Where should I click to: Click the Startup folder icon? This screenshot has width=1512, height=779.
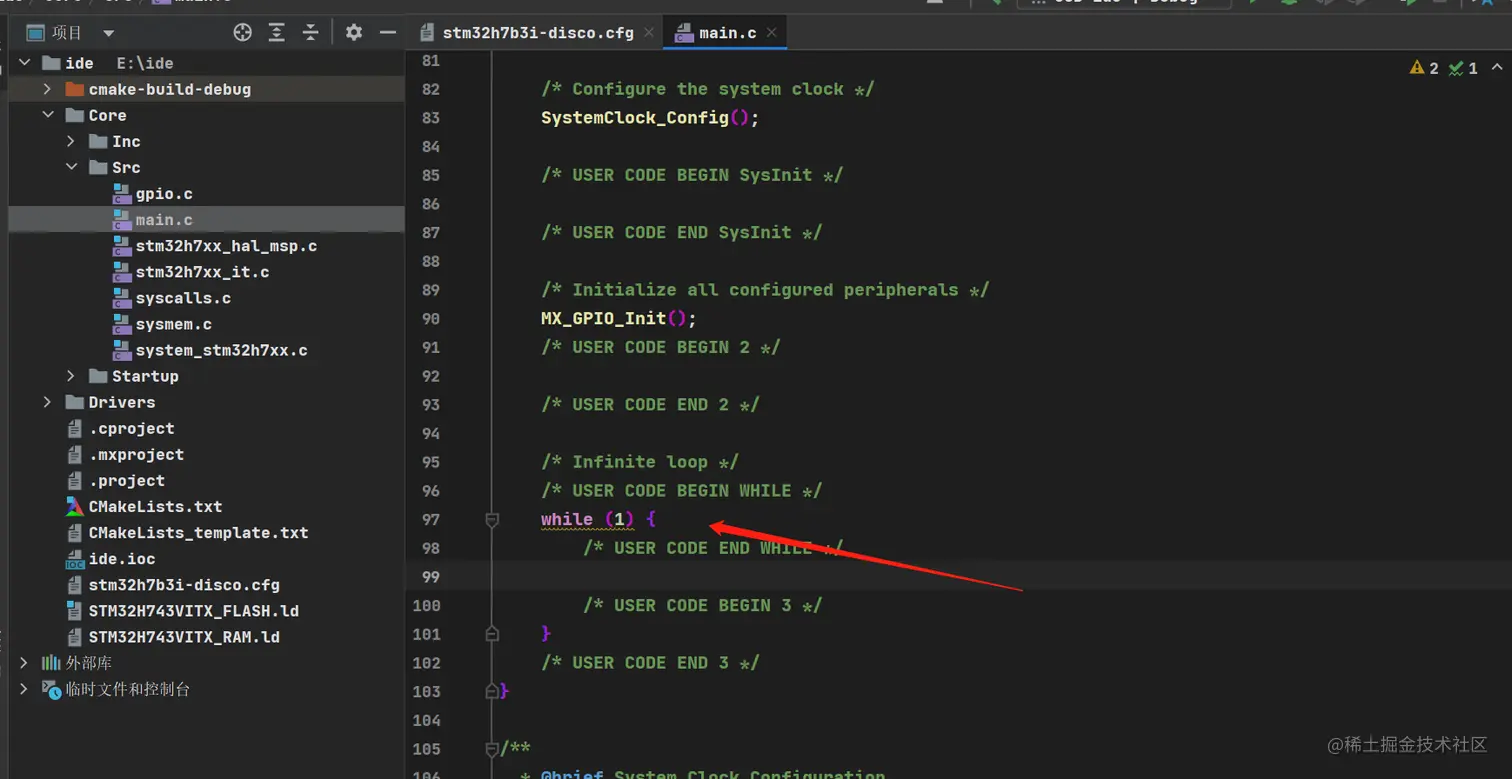[x=98, y=376]
